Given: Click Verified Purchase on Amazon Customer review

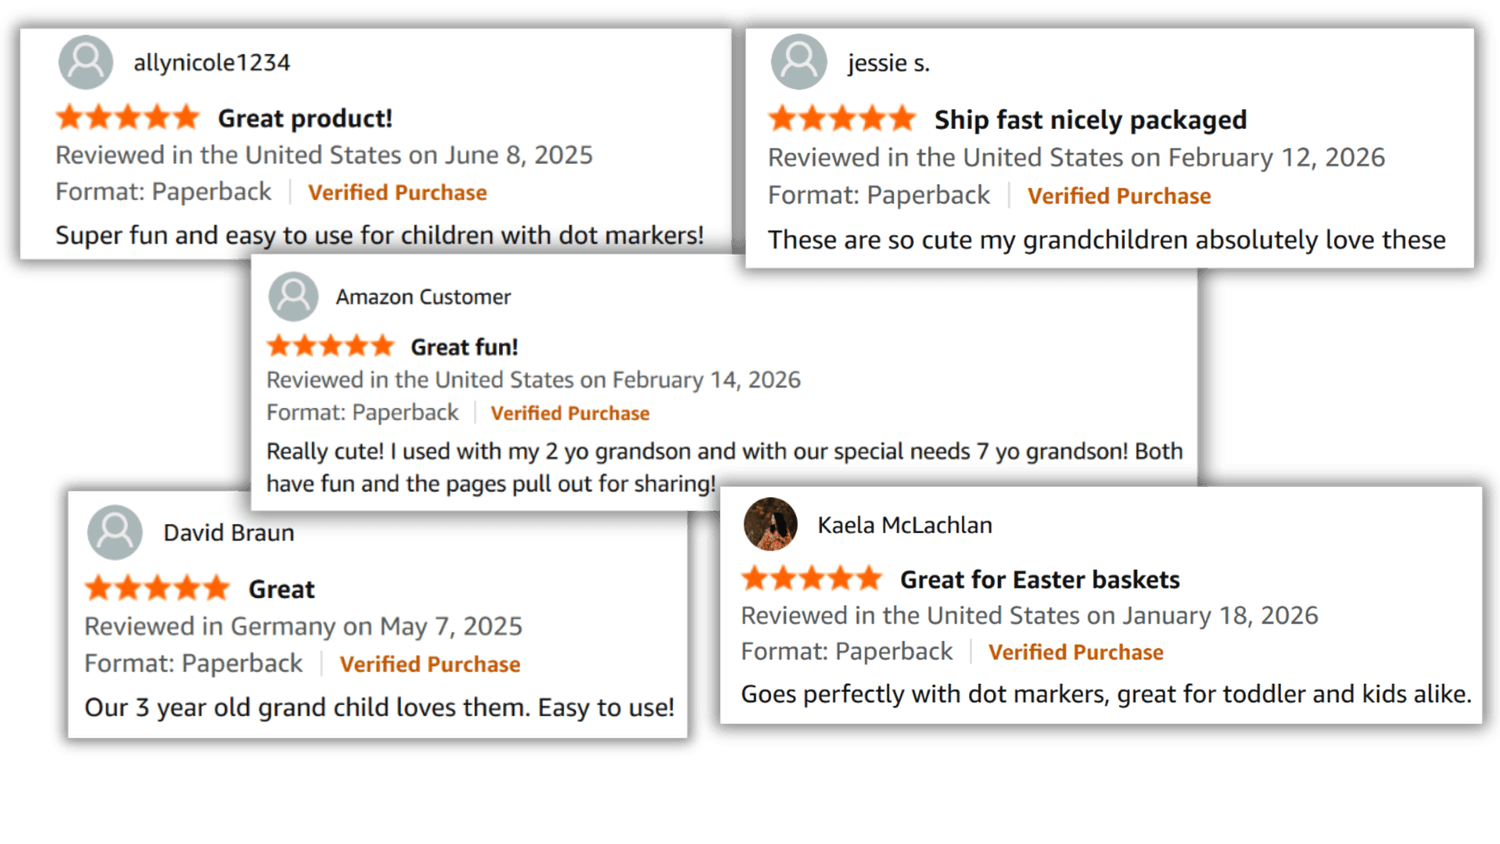Looking at the screenshot, I should pyautogui.click(x=570, y=413).
